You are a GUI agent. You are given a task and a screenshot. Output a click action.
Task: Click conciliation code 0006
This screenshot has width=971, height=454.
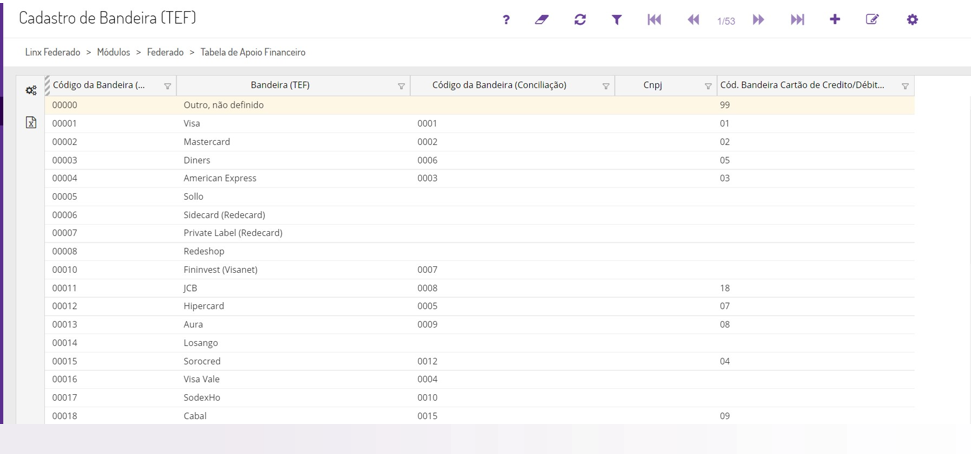(x=427, y=160)
